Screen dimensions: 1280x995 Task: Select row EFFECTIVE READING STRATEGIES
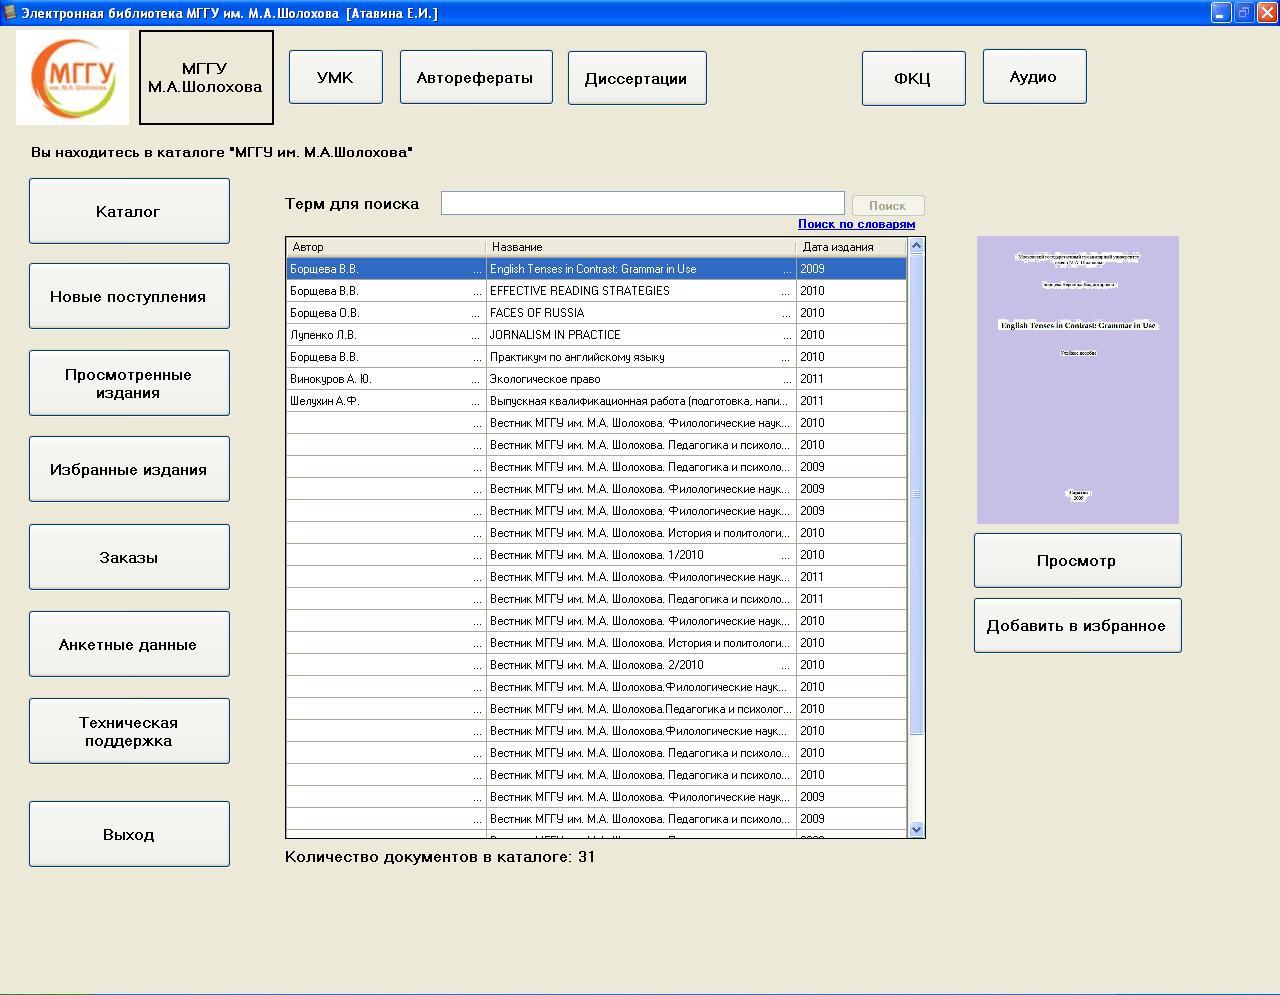coord(597,291)
